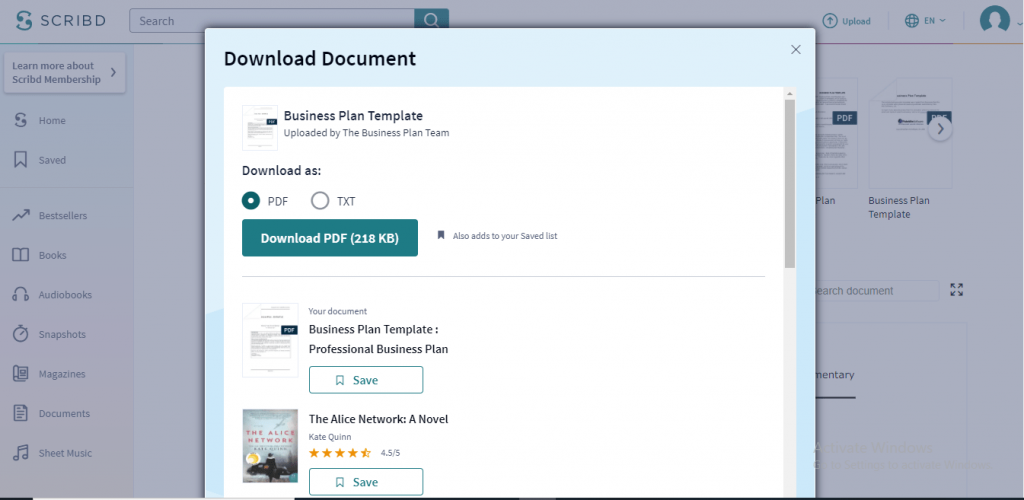Click the background Business Plan Template card
The width and height of the screenshot is (1024, 500).
(x=910, y=149)
